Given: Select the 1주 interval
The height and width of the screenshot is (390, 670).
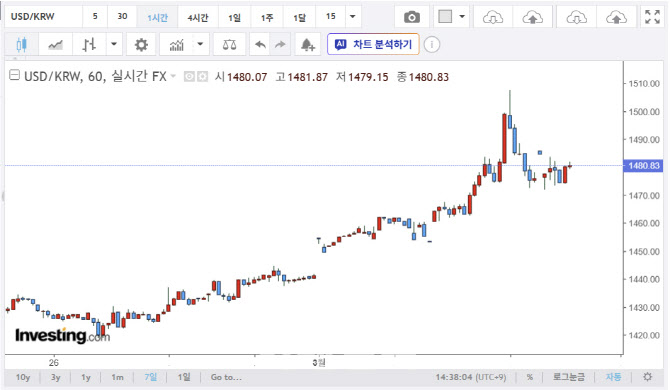Looking at the screenshot, I should pos(267,17).
